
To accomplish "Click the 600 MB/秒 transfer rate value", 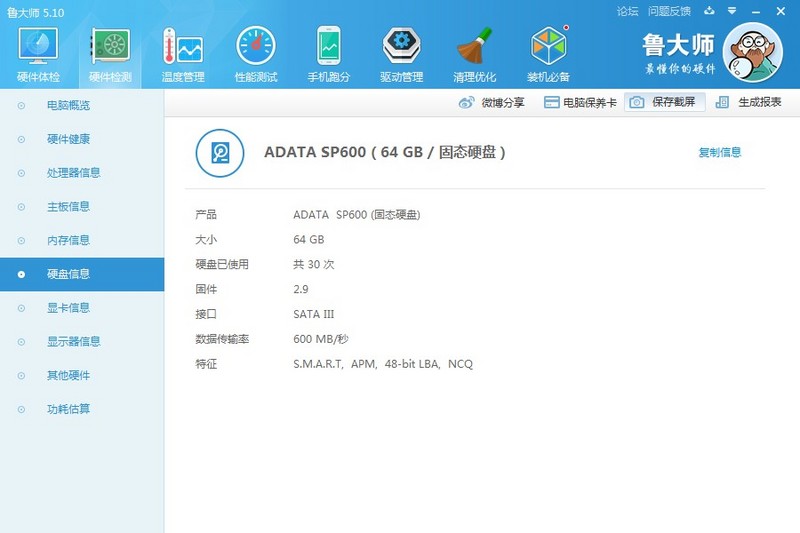I will (320, 339).
